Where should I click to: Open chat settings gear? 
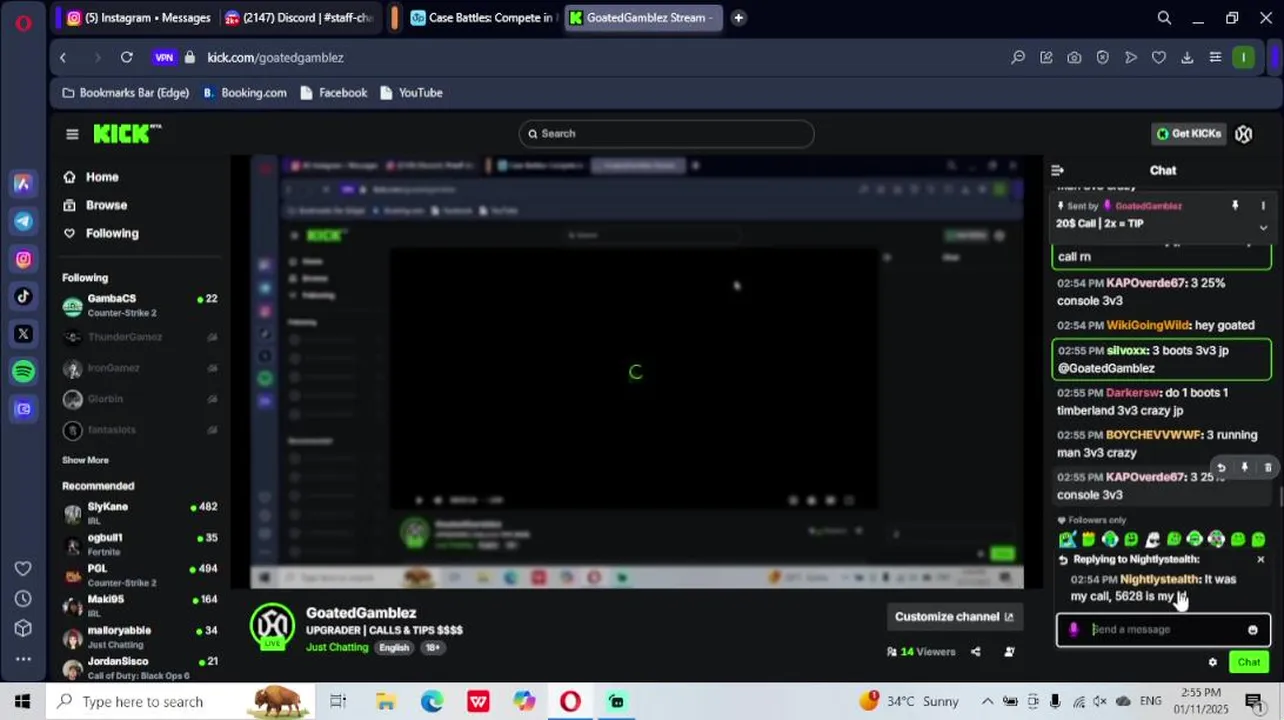pyautogui.click(x=1213, y=662)
